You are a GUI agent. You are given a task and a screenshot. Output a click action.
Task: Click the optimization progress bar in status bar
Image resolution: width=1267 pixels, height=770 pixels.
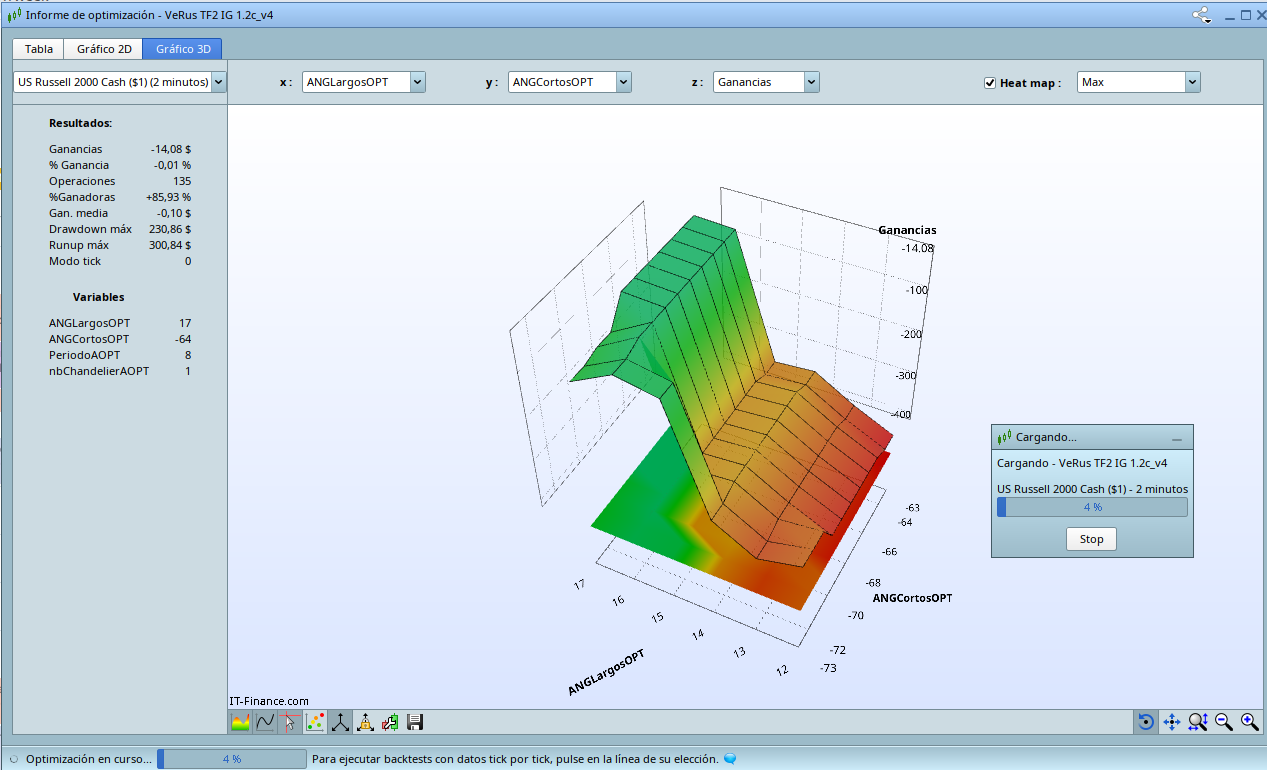pos(232,759)
